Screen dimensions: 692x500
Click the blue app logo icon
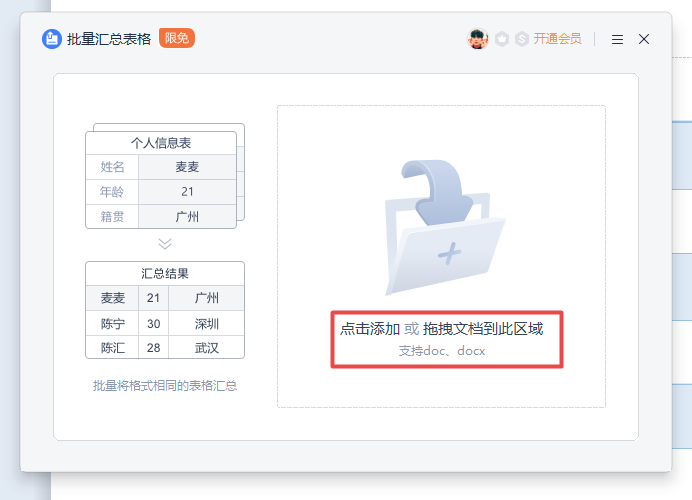click(x=52, y=39)
